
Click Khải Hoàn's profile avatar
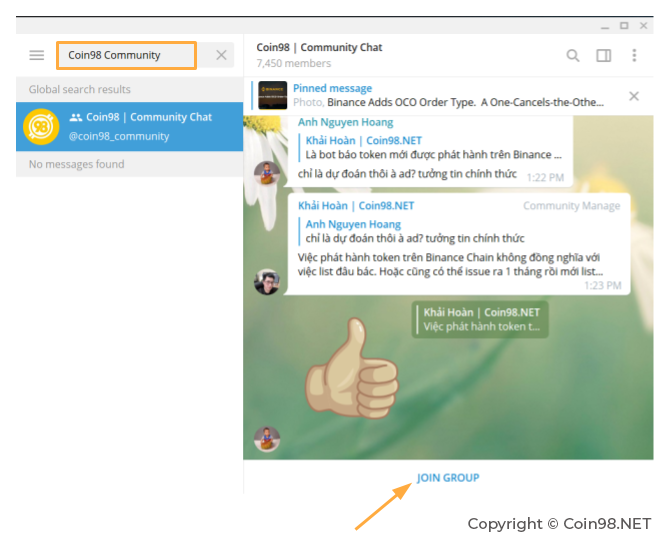[267, 282]
